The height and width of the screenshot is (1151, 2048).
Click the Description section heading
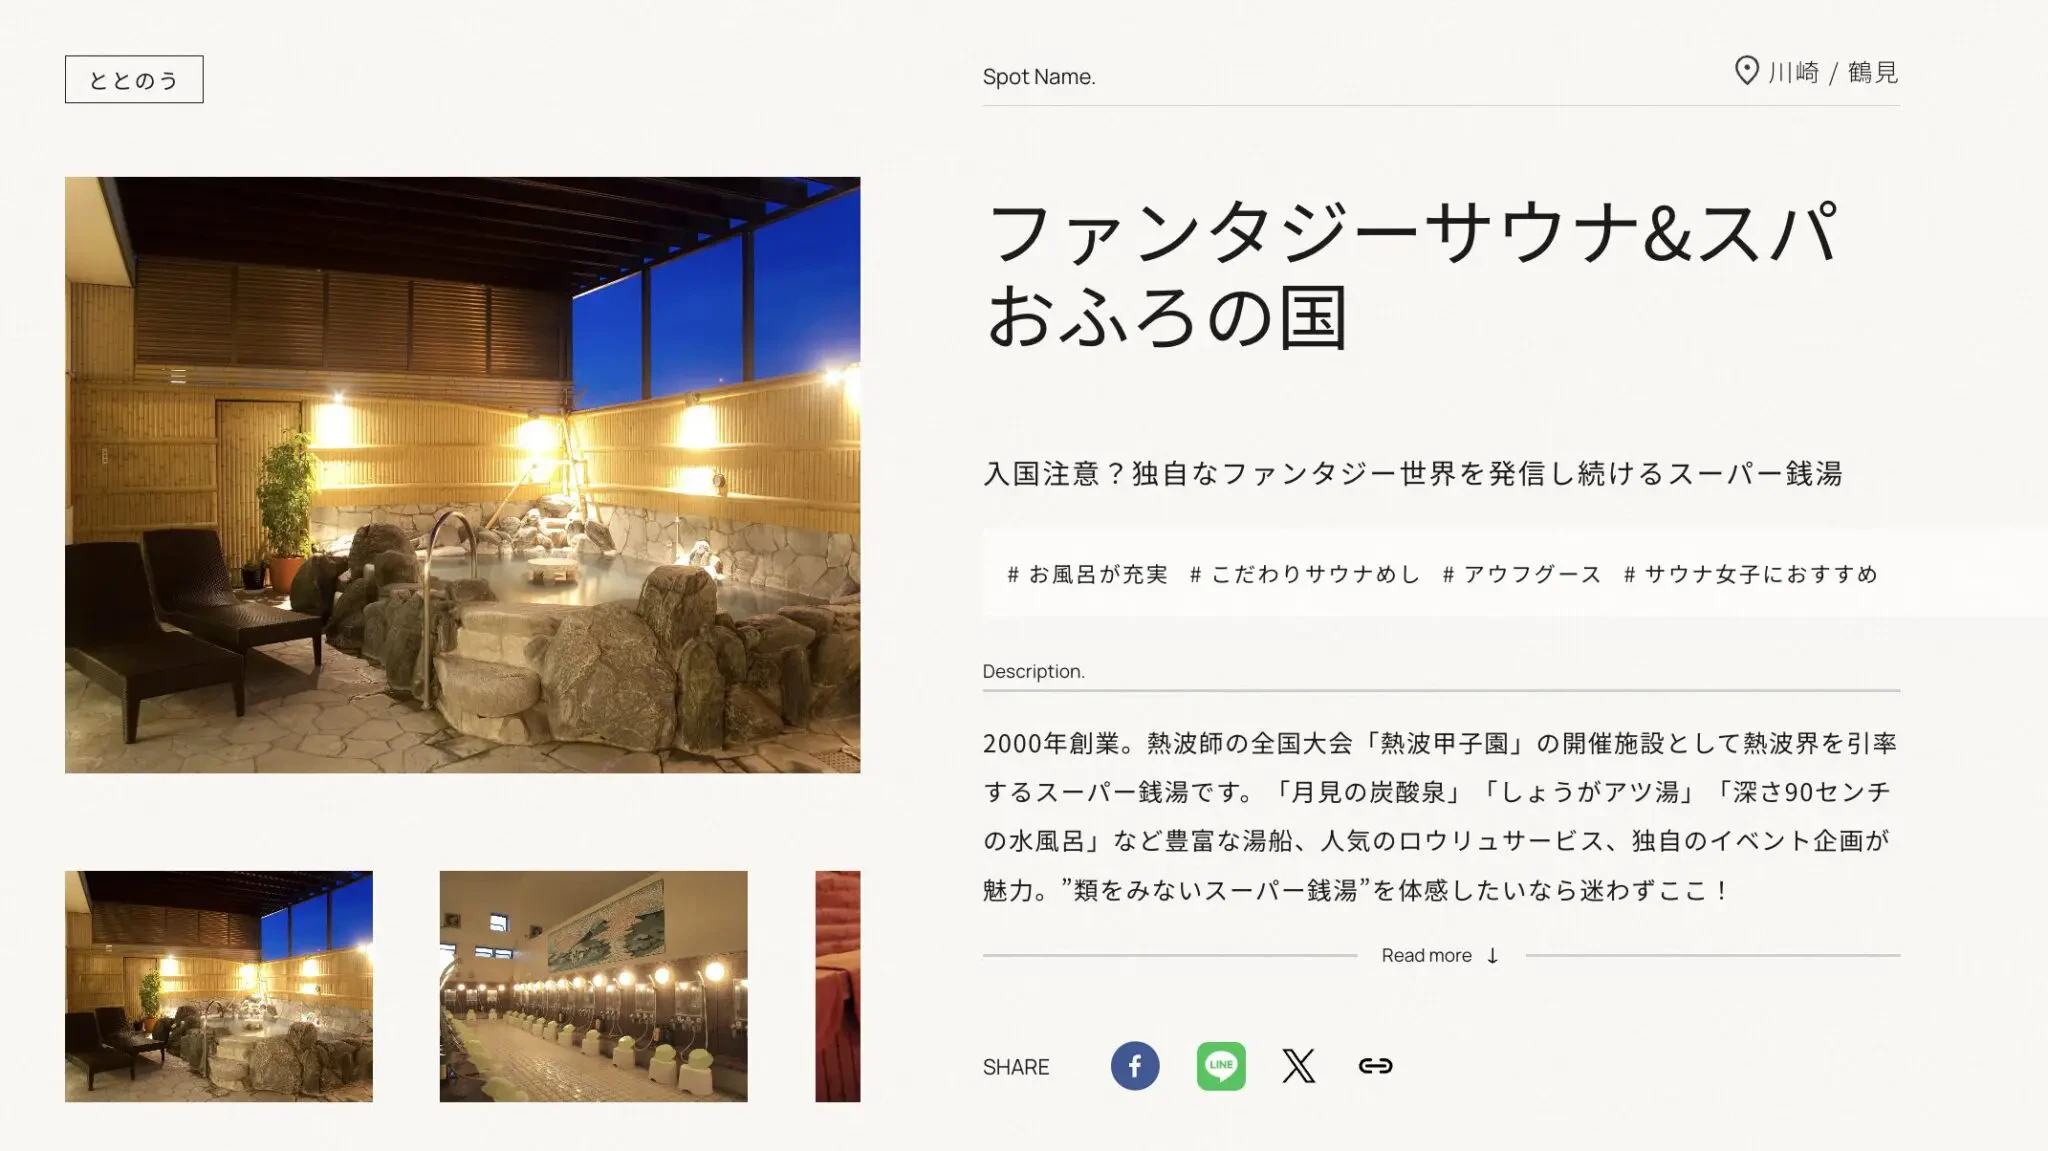pyautogui.click(x=1033, y=671)
